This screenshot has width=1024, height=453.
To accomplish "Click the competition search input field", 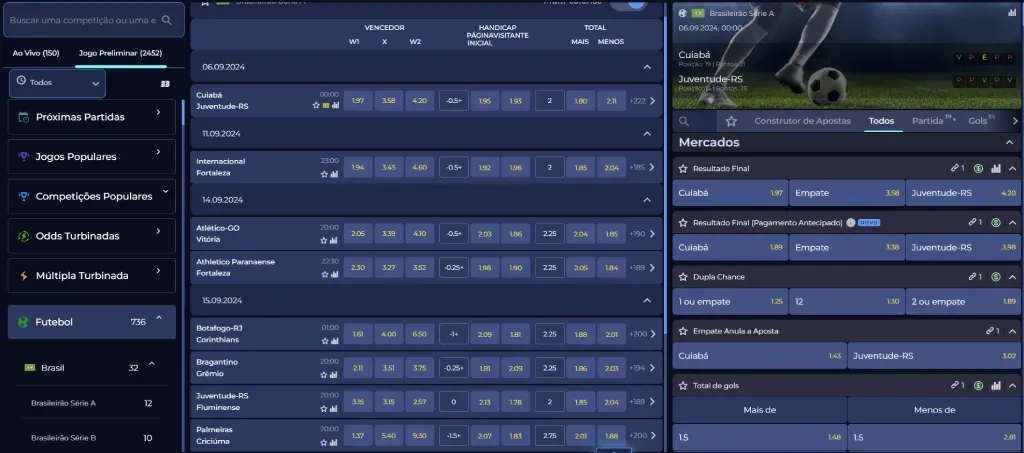I will click(x=80, y=19).
